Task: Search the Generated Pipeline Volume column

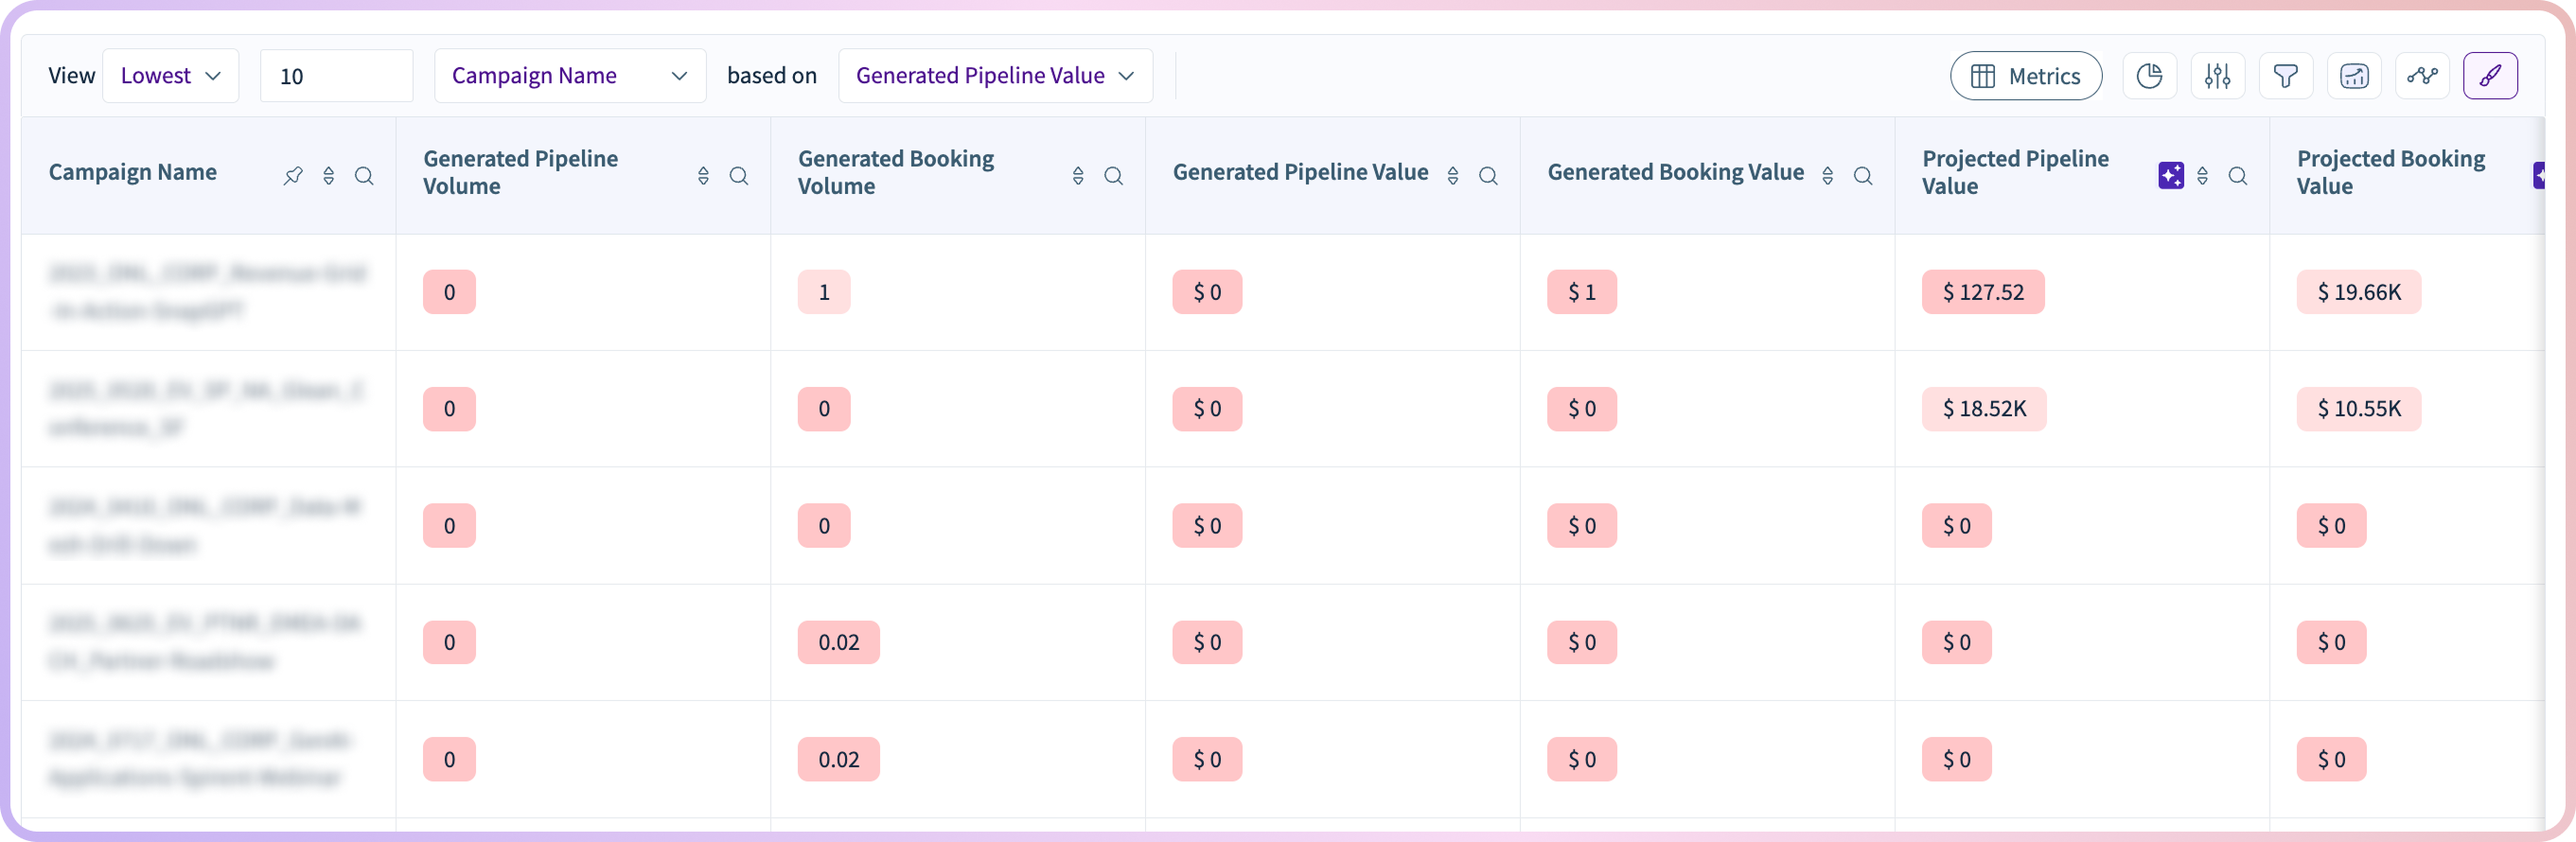Action: tap(739, 176)
